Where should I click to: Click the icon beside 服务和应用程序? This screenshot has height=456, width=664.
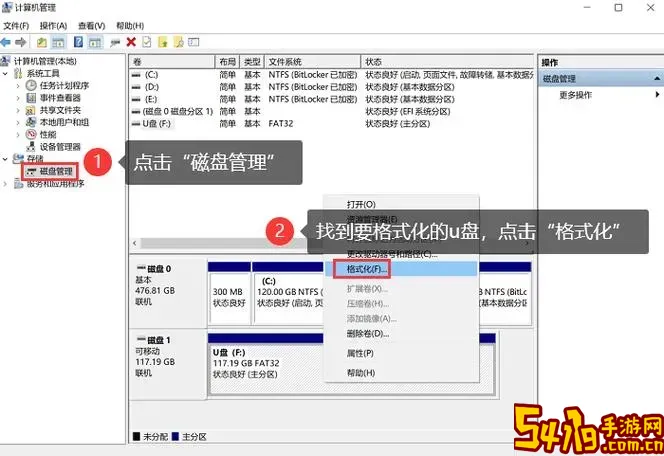tap(18, 184)
